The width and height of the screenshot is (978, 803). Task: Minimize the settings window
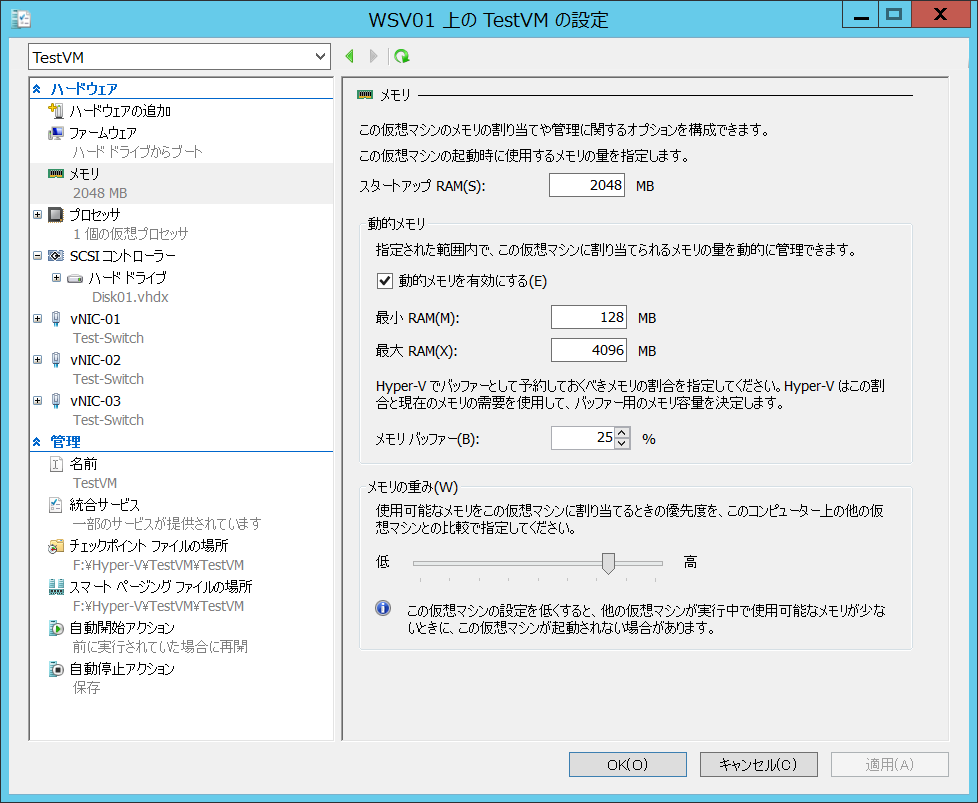861,15
